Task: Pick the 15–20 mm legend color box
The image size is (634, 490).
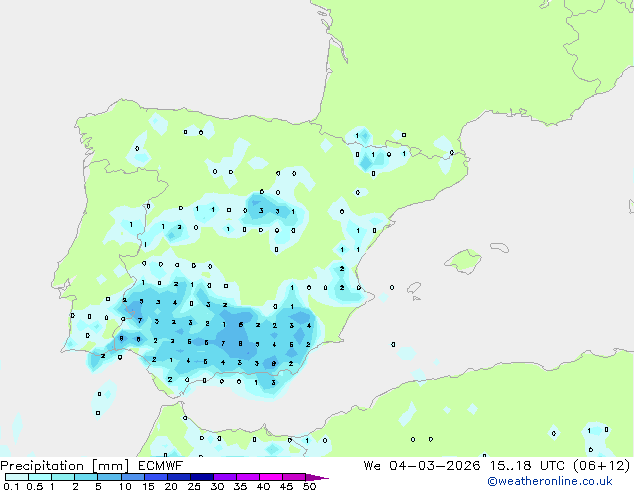Action: (x=155, y=477)
